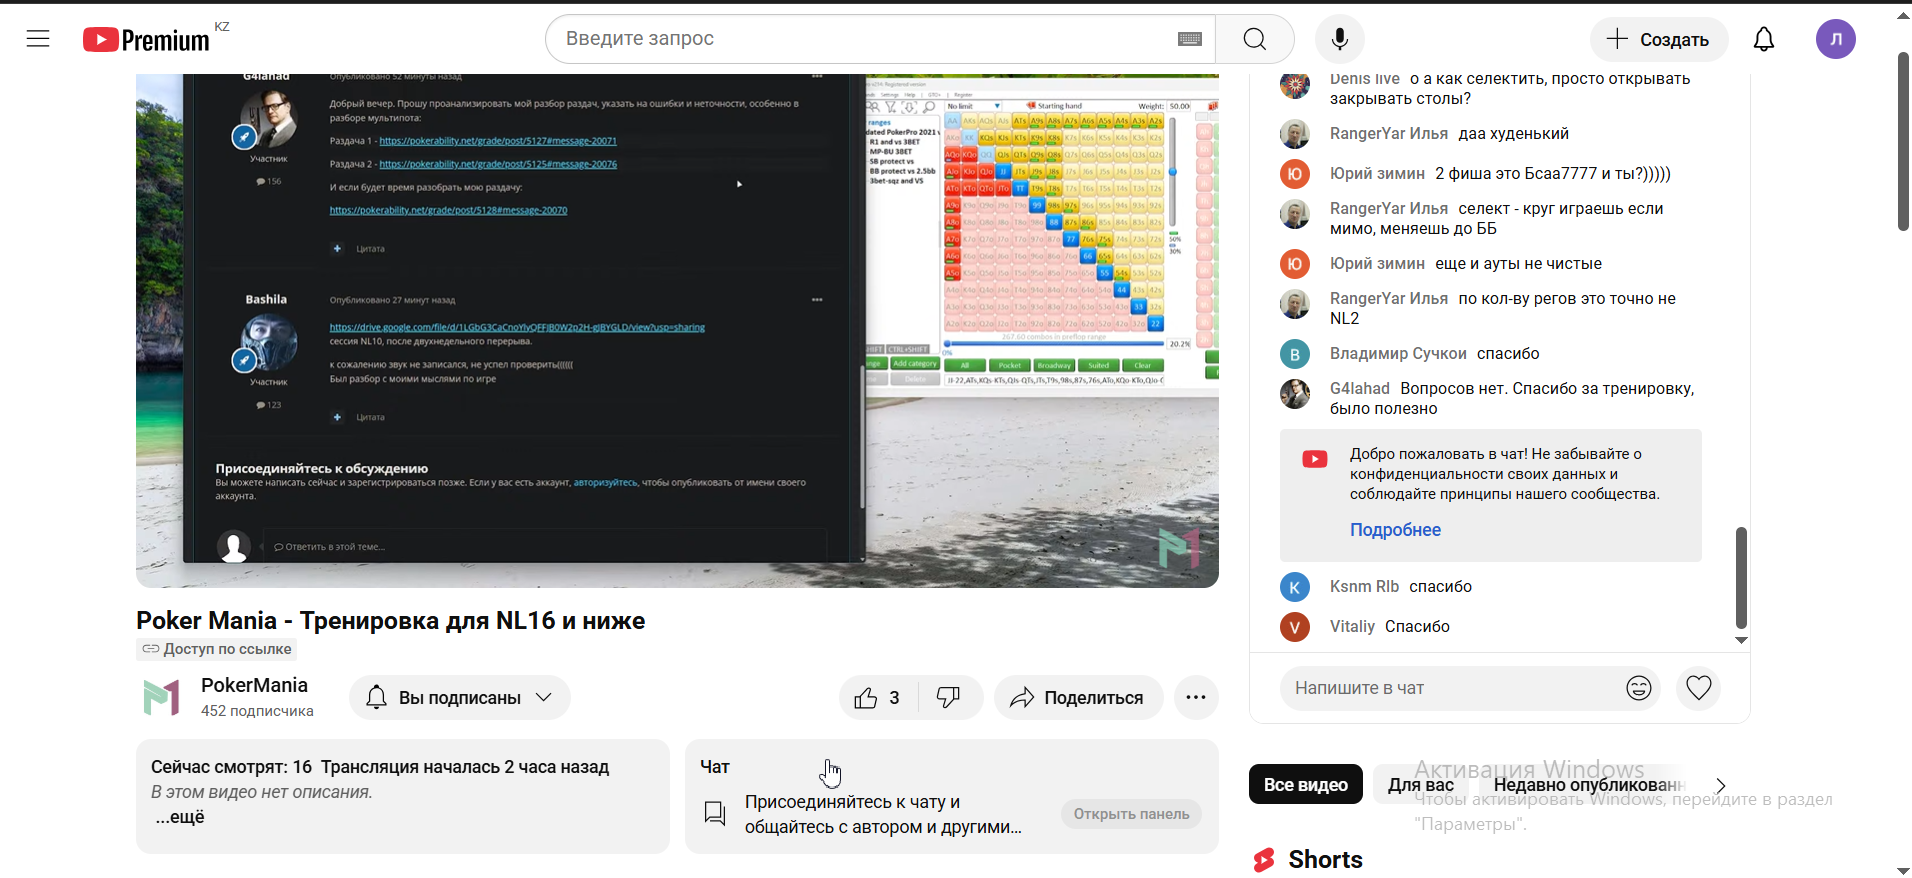This screenshot has height=878, width=1912.
Task: Click the page scrollbar up arrow
Action: [1903, 15]
